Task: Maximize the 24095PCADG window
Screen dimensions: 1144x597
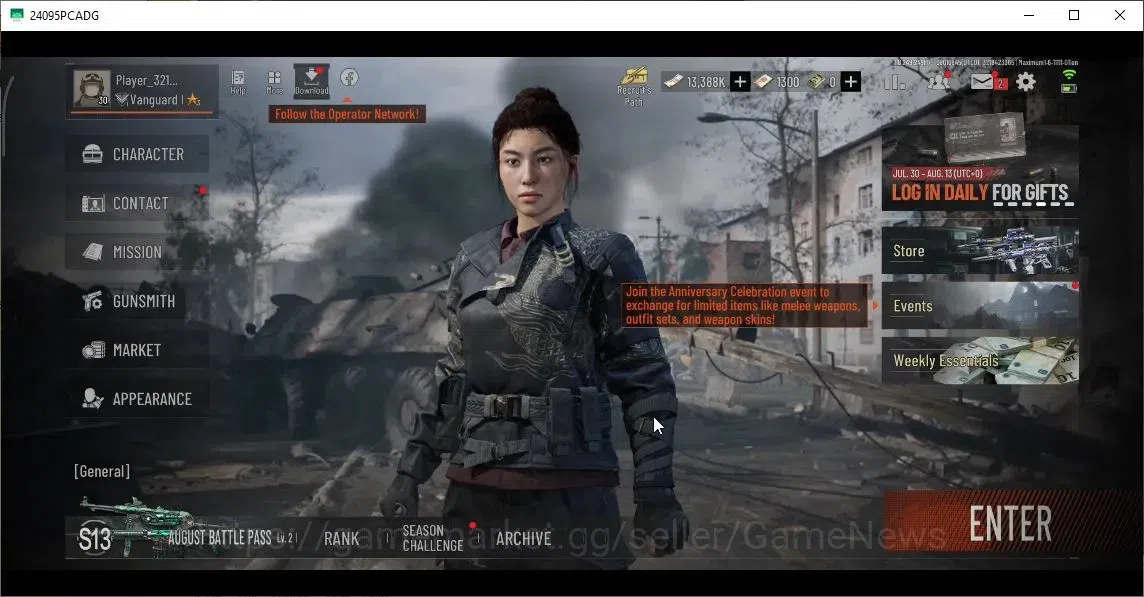Action: point(1074,15)
